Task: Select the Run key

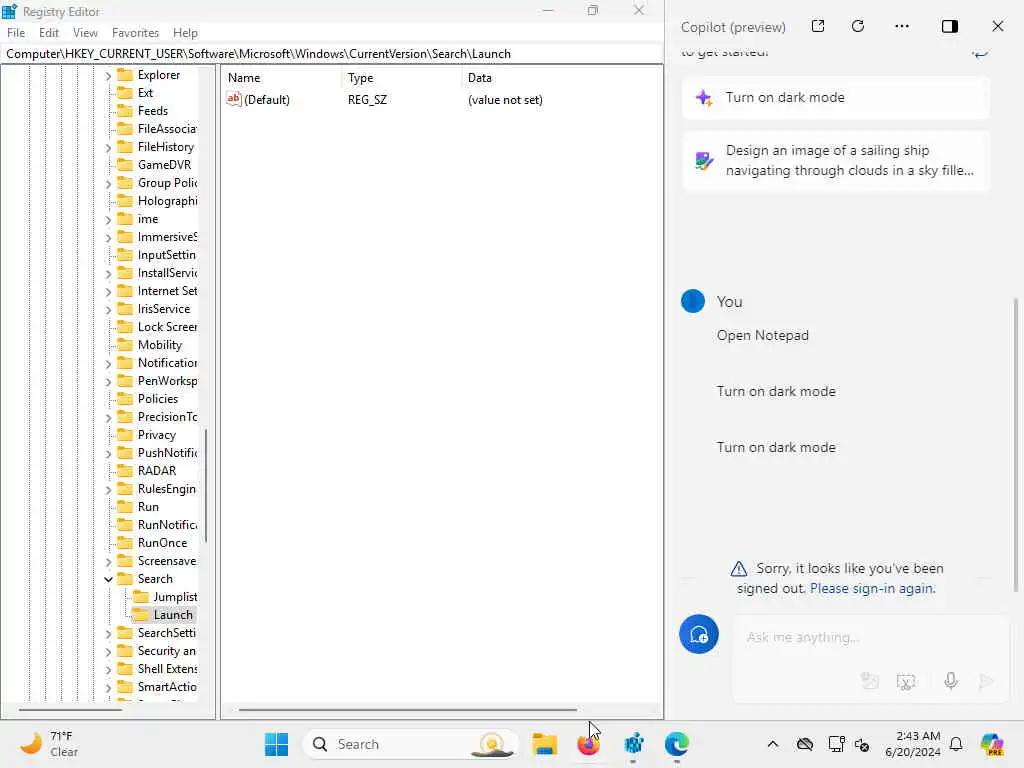Action: pyautogui.click(x=148, y=507)
